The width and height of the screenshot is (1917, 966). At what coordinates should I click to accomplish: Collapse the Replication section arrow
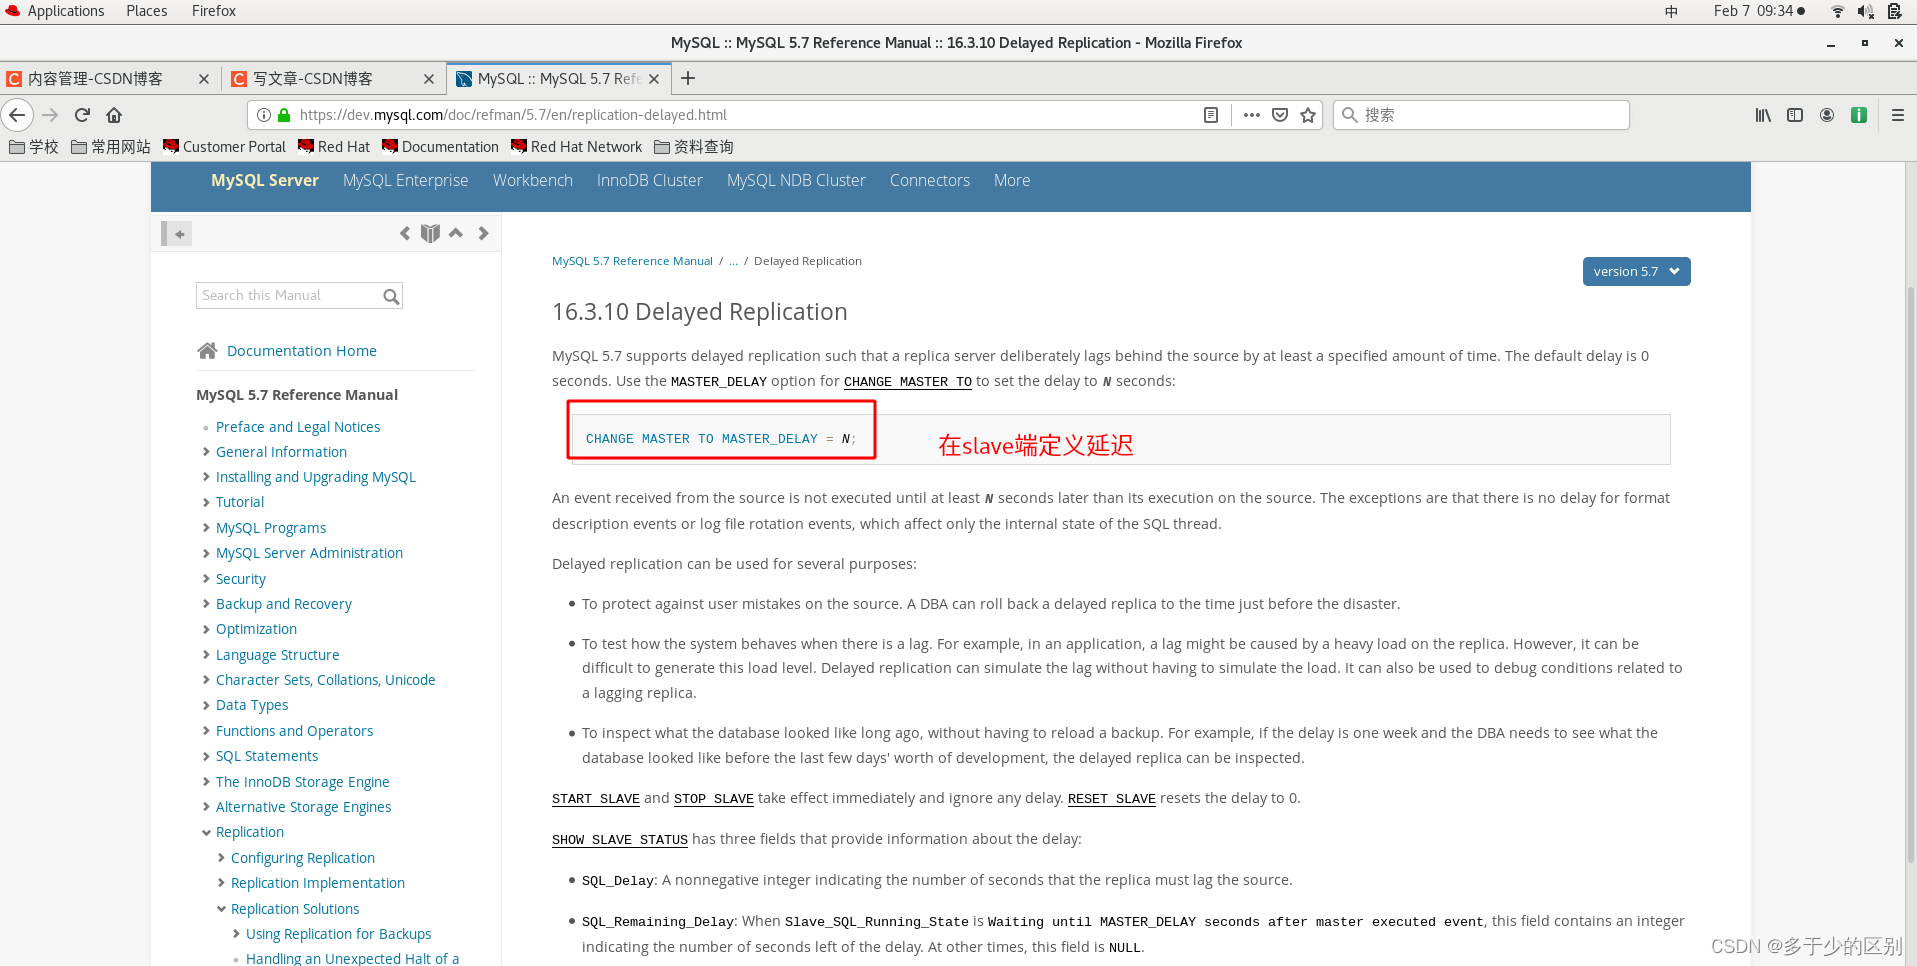click(206, 832)
